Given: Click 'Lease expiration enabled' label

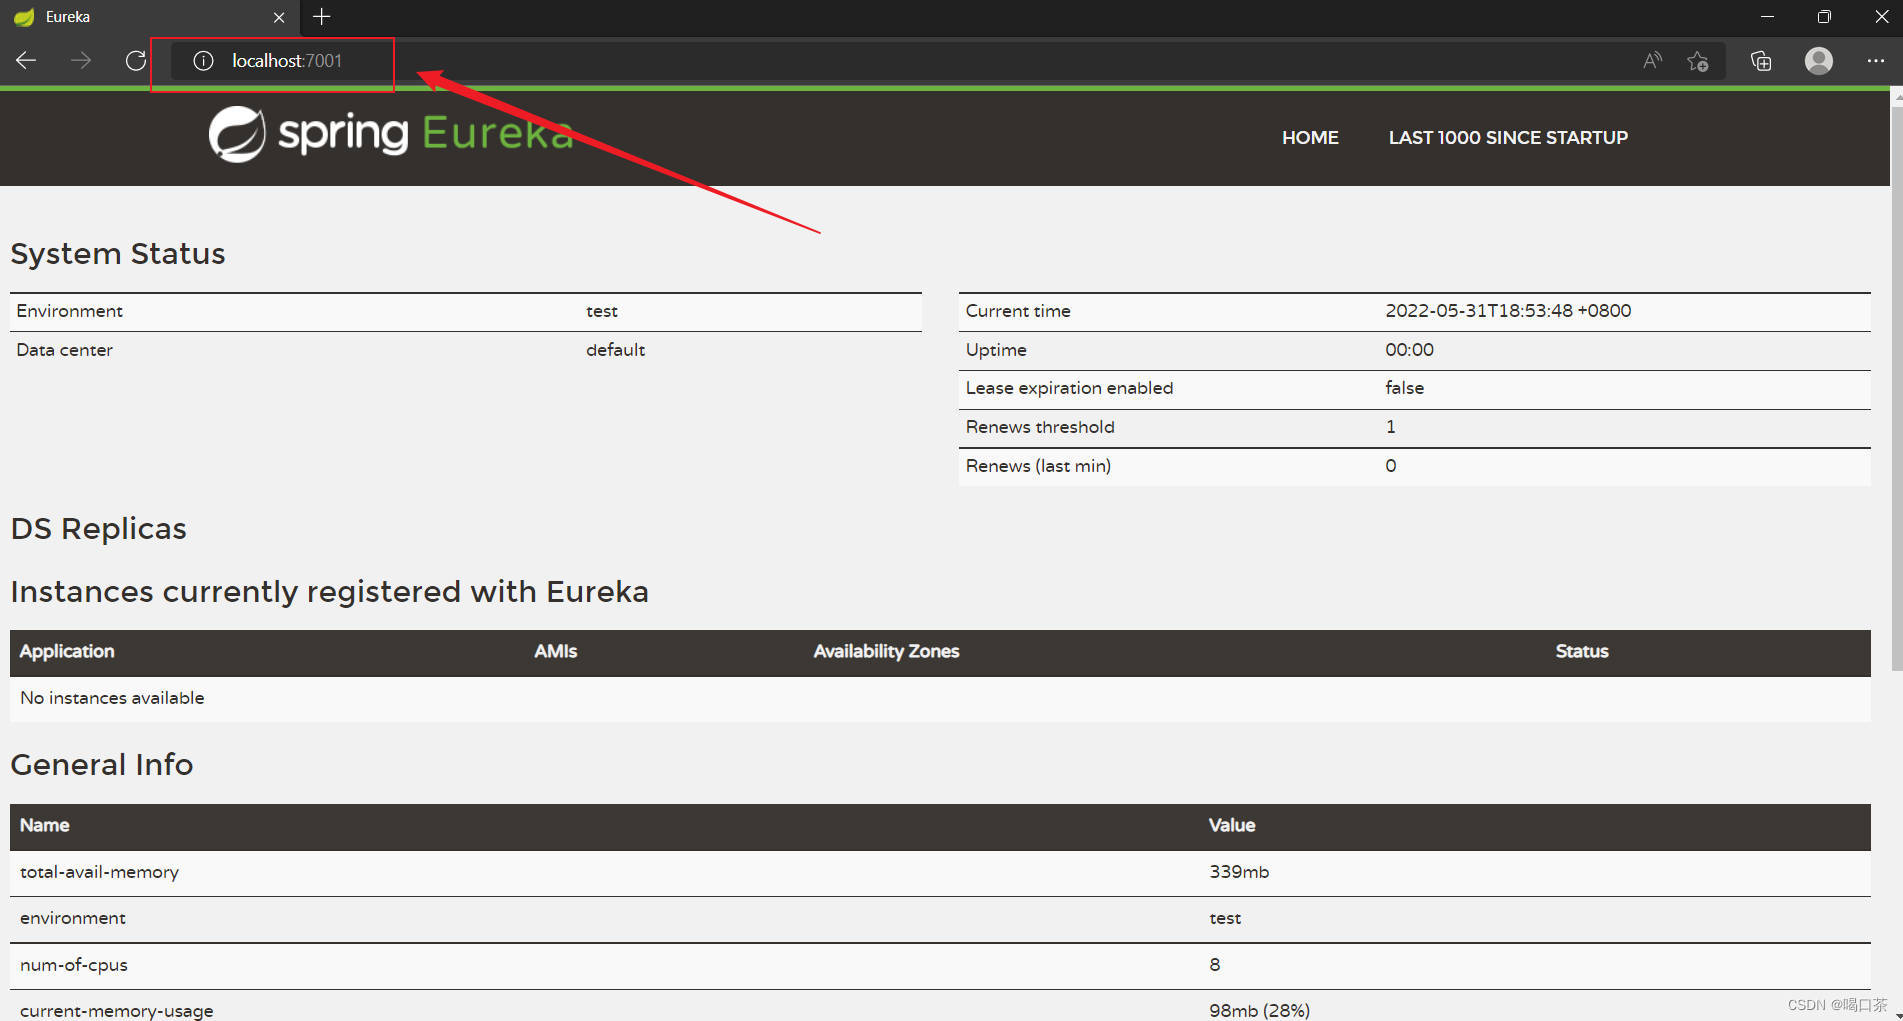Looking at the screenshot, I should tap(1069, 388).
